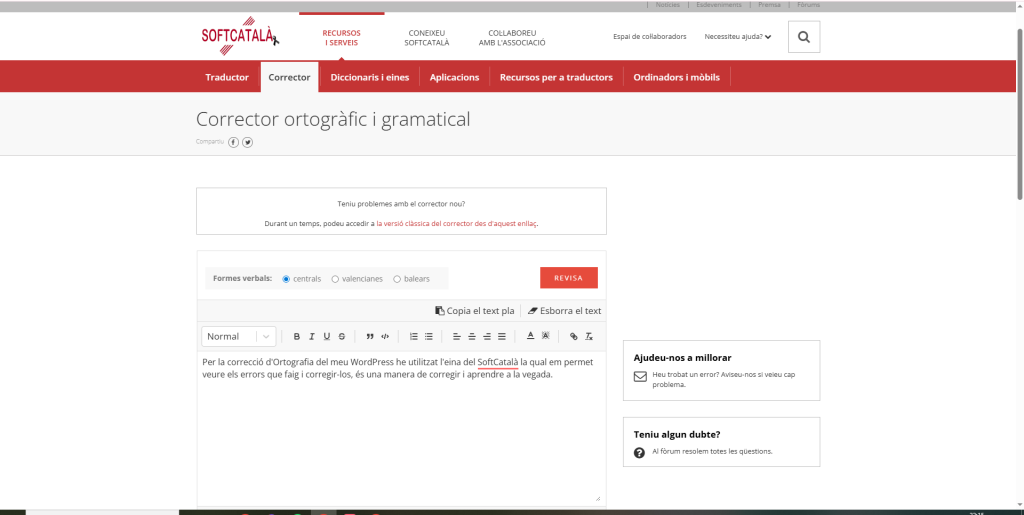
Task: Switch to the Traductor tab
Action: [227, 77]
